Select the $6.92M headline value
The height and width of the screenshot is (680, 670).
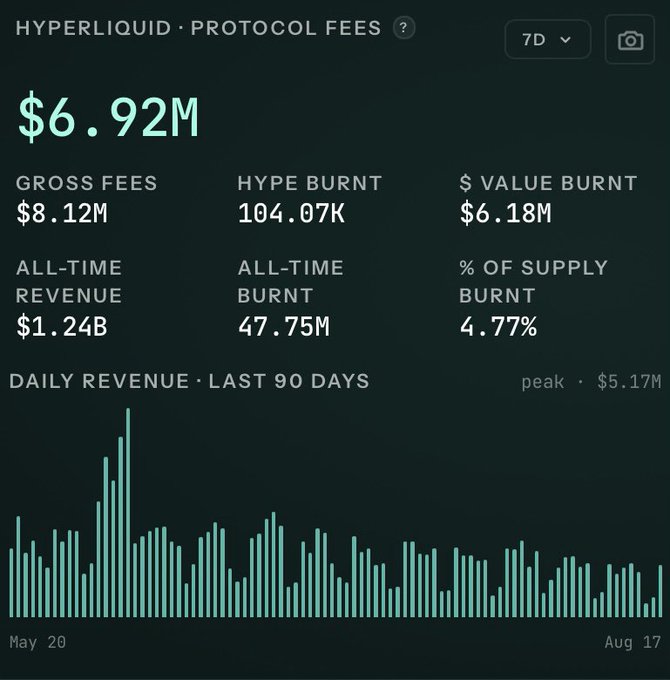(108, 117)
